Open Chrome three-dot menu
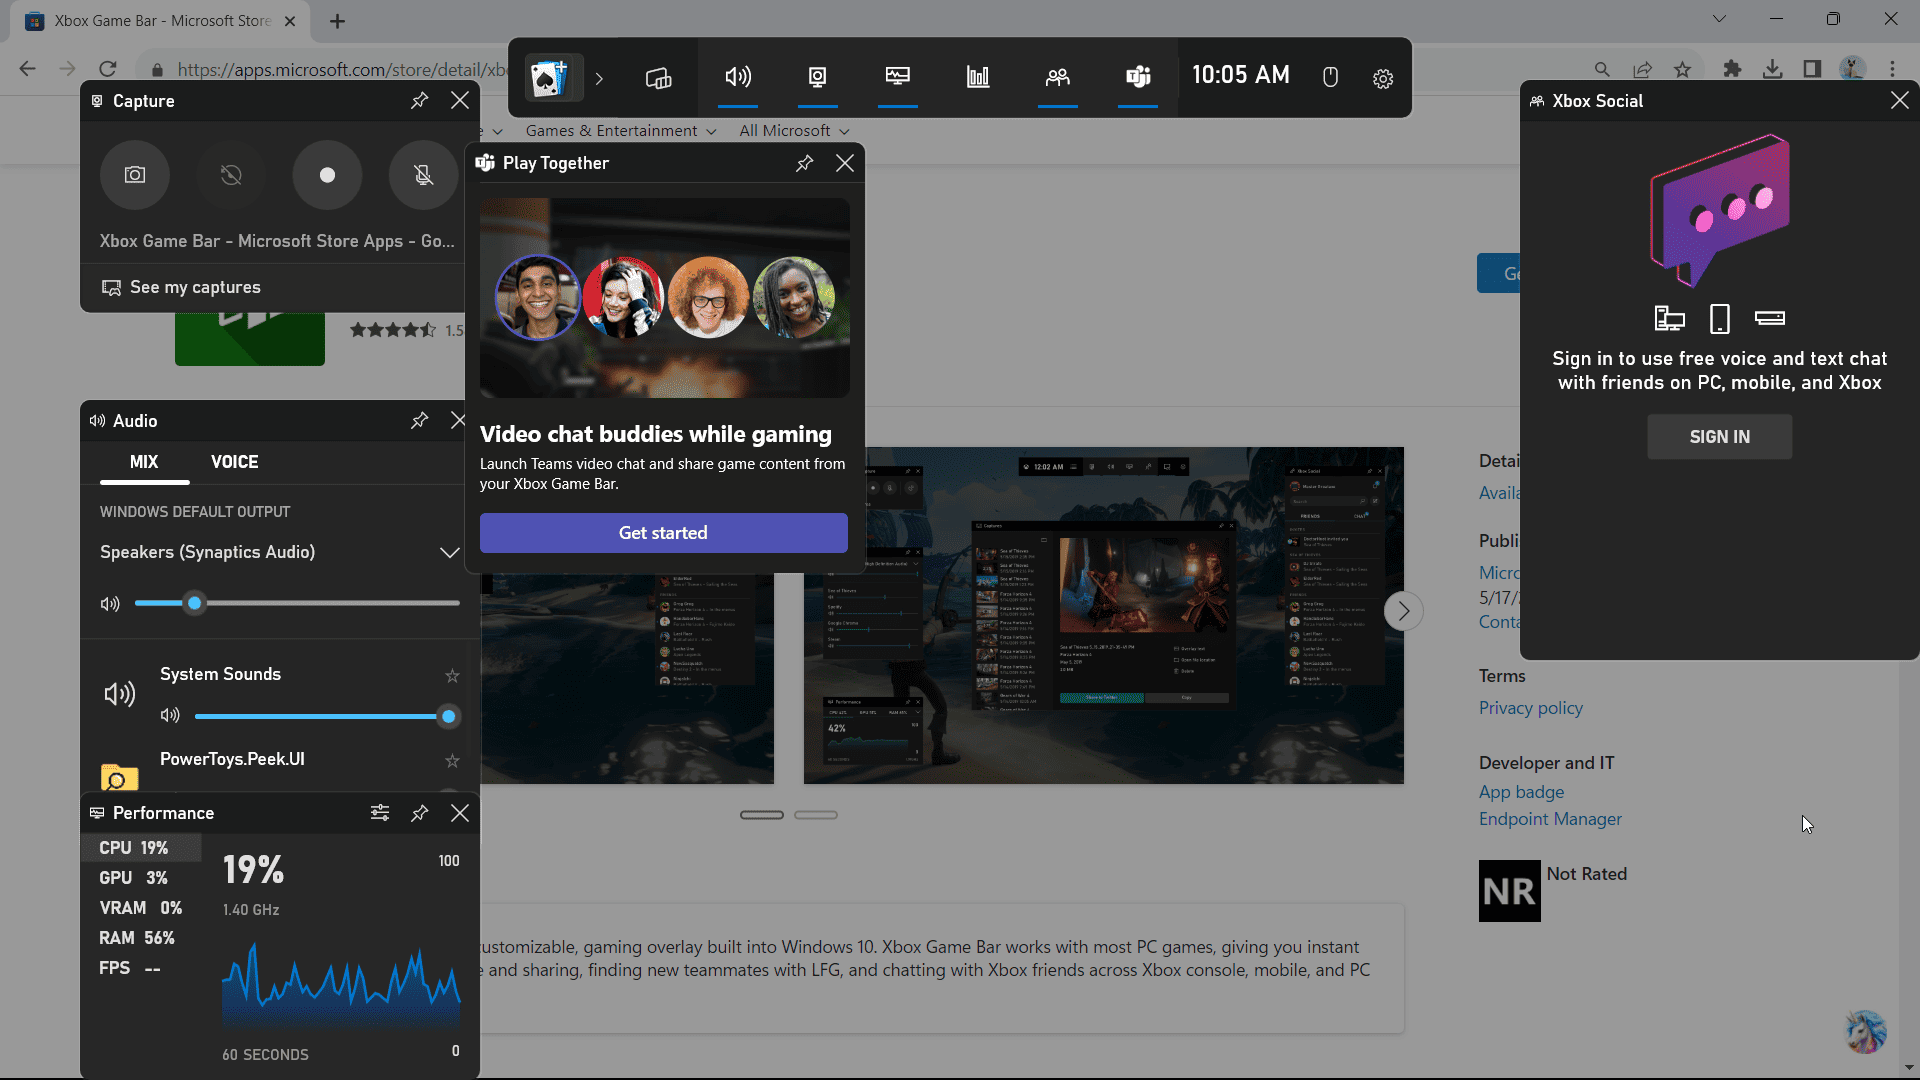This screenshot has height=1080, width=1920. pos(1892,69)
